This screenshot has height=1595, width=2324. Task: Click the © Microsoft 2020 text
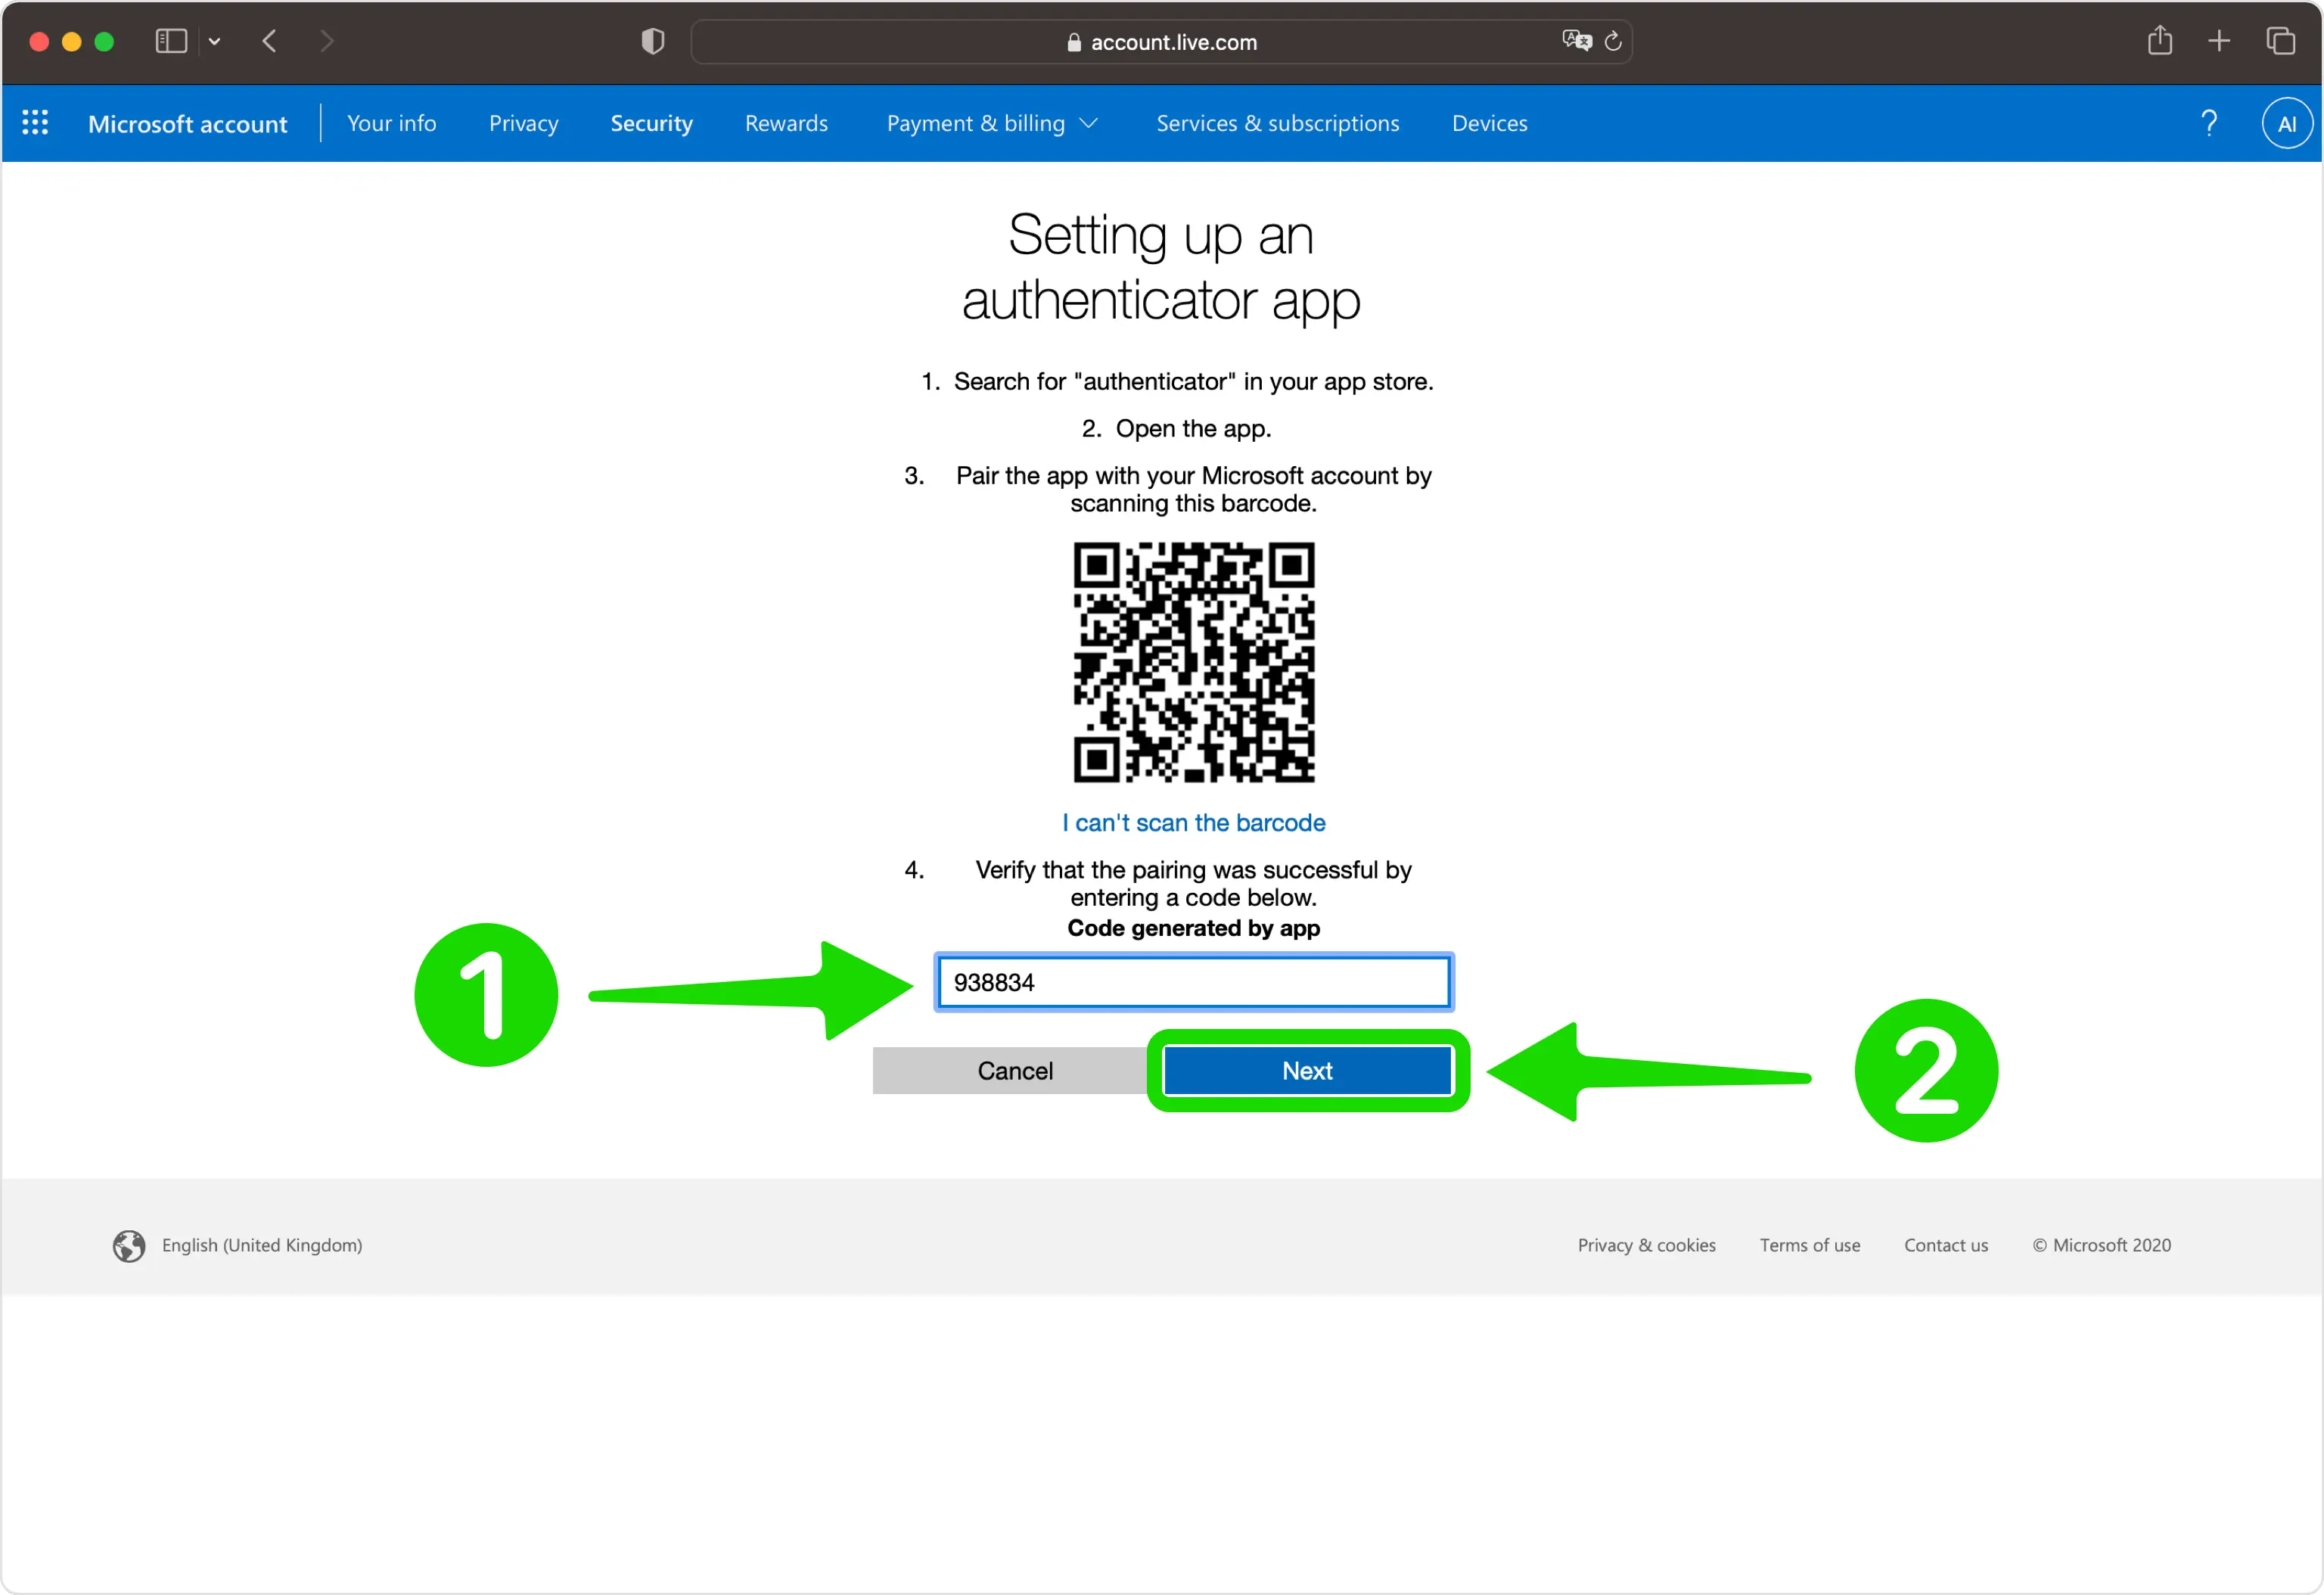2102,1245
